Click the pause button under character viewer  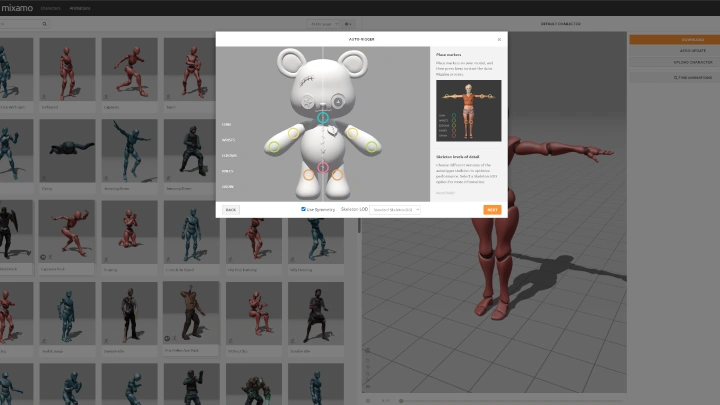pos(368,401)
